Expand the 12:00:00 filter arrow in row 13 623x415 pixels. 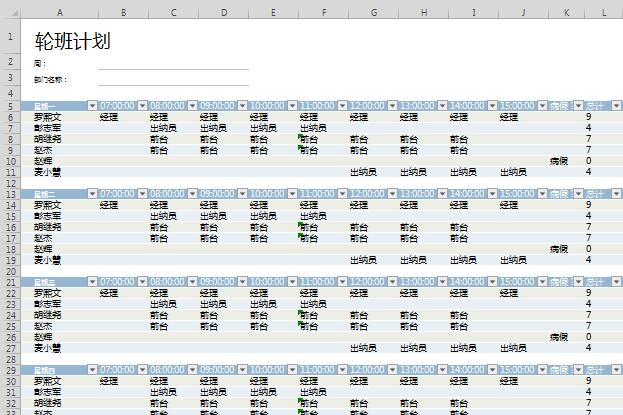click(x=392, y=194)
